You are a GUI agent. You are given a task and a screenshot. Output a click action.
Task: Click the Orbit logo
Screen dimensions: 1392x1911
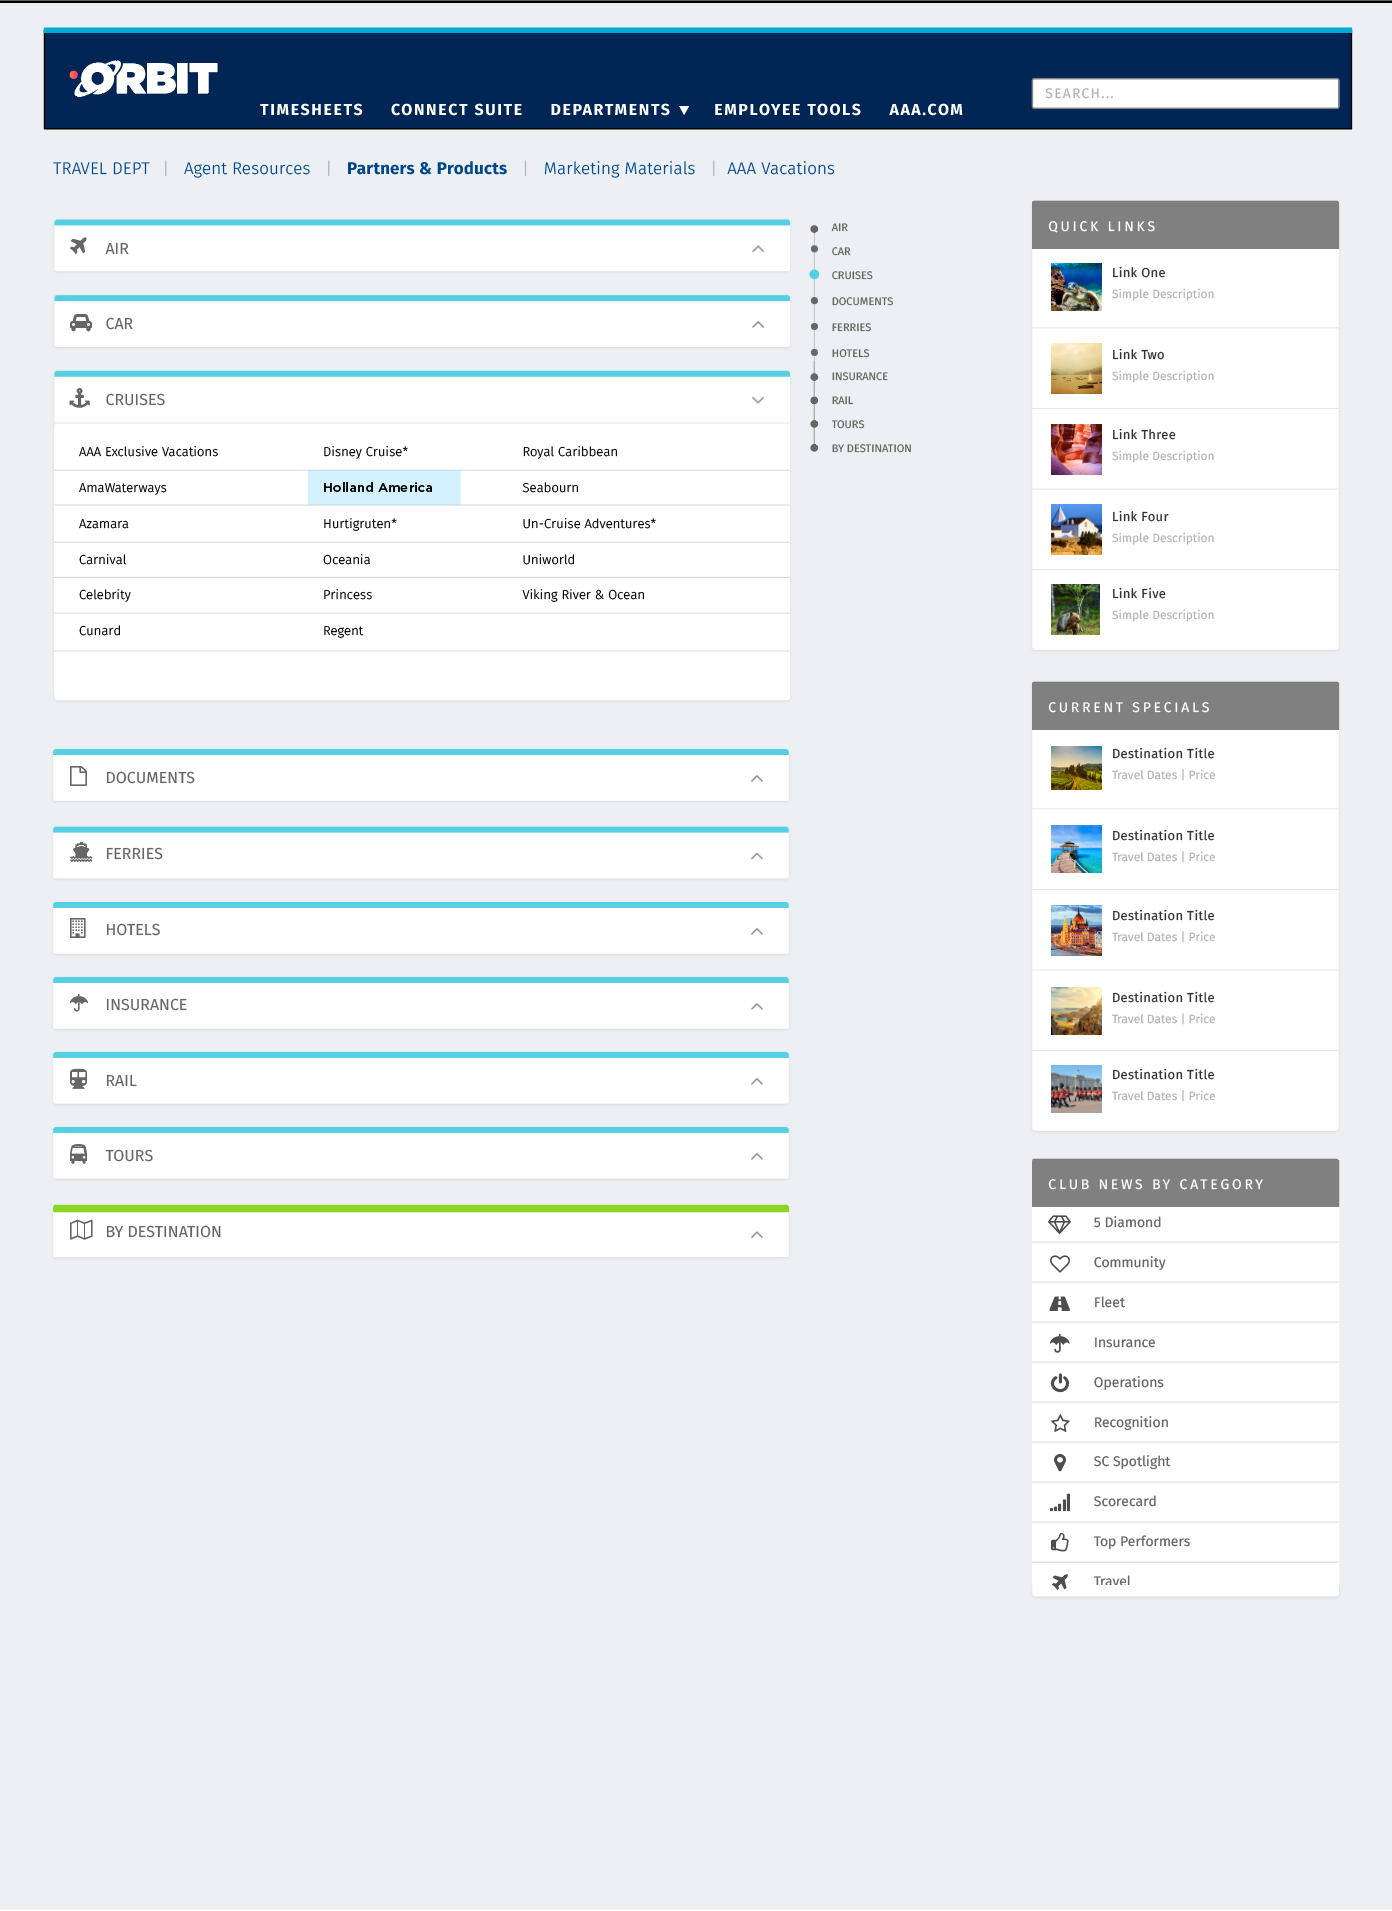click(143, 79)
